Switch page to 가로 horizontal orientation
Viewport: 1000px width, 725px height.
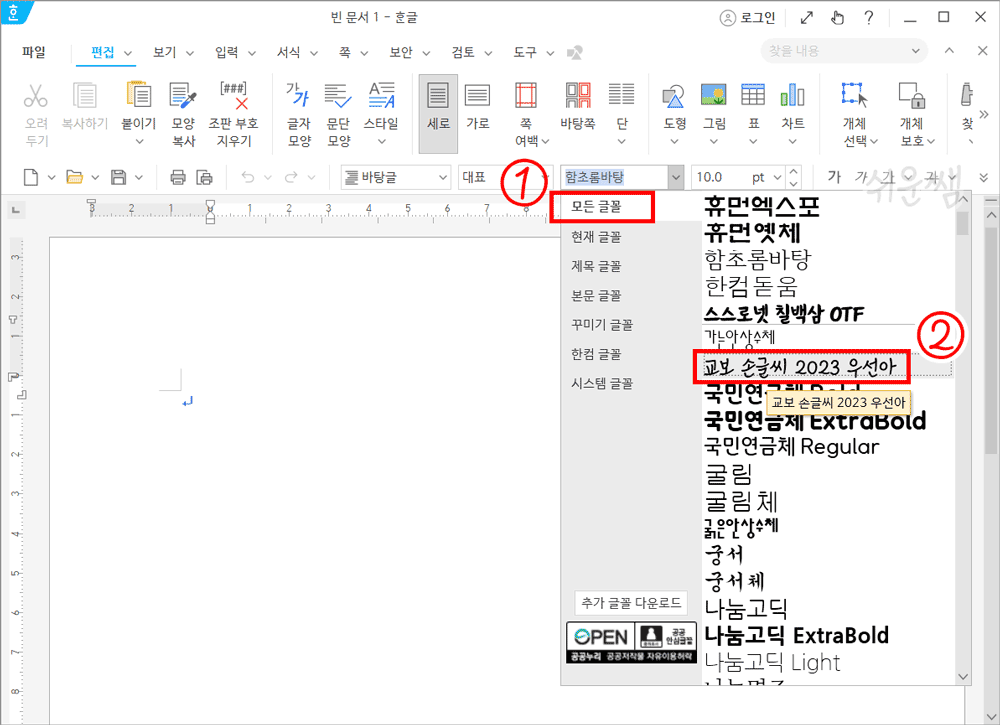click(477, 110)
